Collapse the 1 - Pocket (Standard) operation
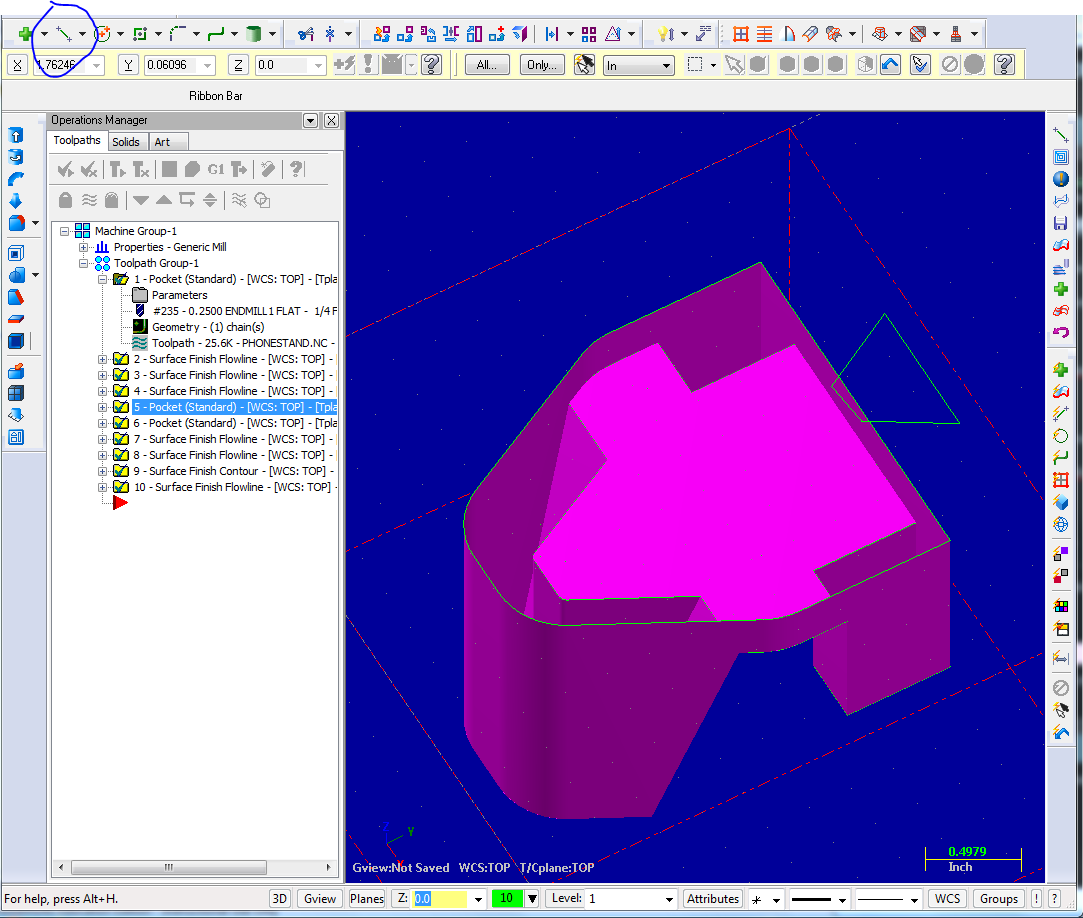Screen dimensions: 1083x918 103,279
